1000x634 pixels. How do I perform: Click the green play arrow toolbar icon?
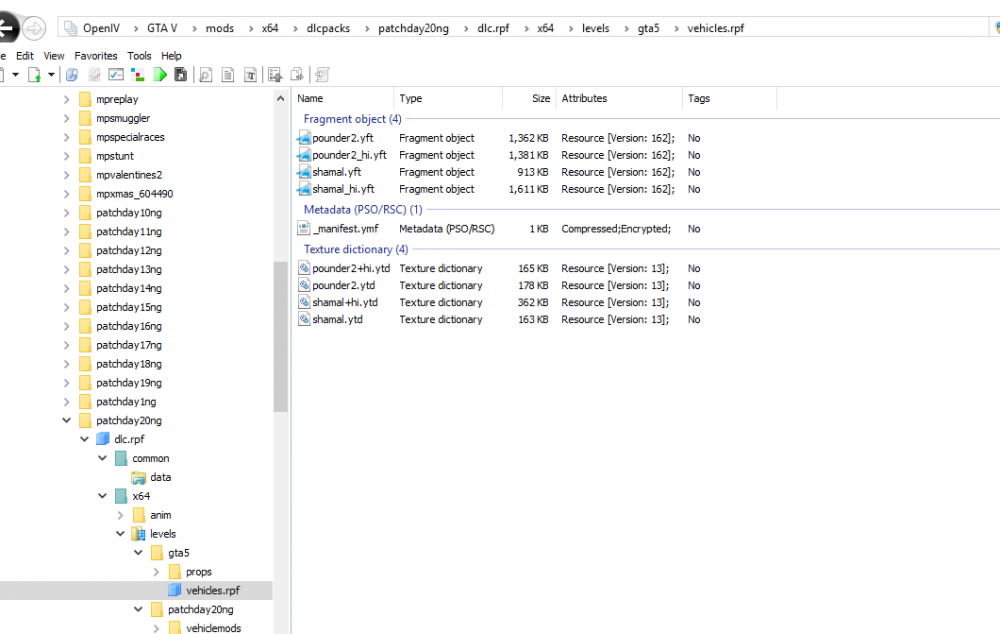pyautogui.click(x=160, y=75)
